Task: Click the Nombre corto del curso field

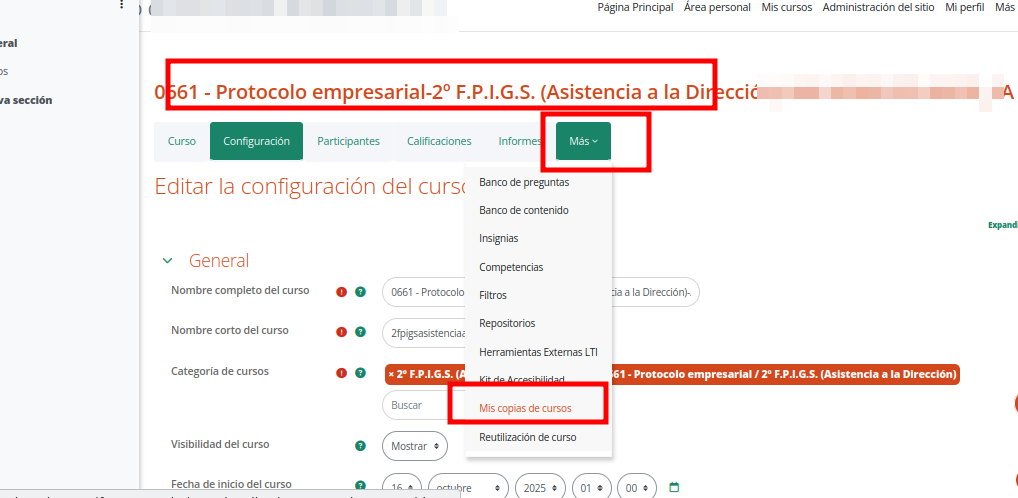Action: [x=424, y=332]
